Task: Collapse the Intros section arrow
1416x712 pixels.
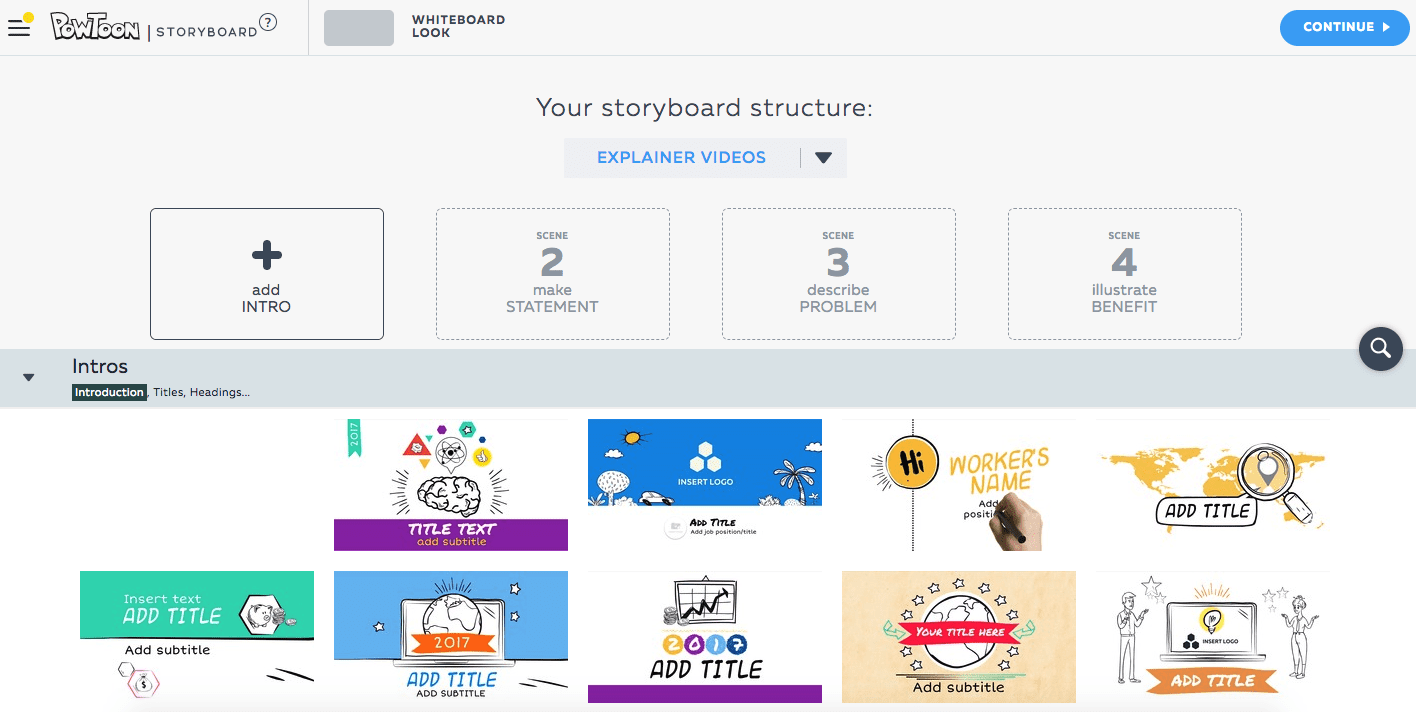Action: (x=29, y=377)
